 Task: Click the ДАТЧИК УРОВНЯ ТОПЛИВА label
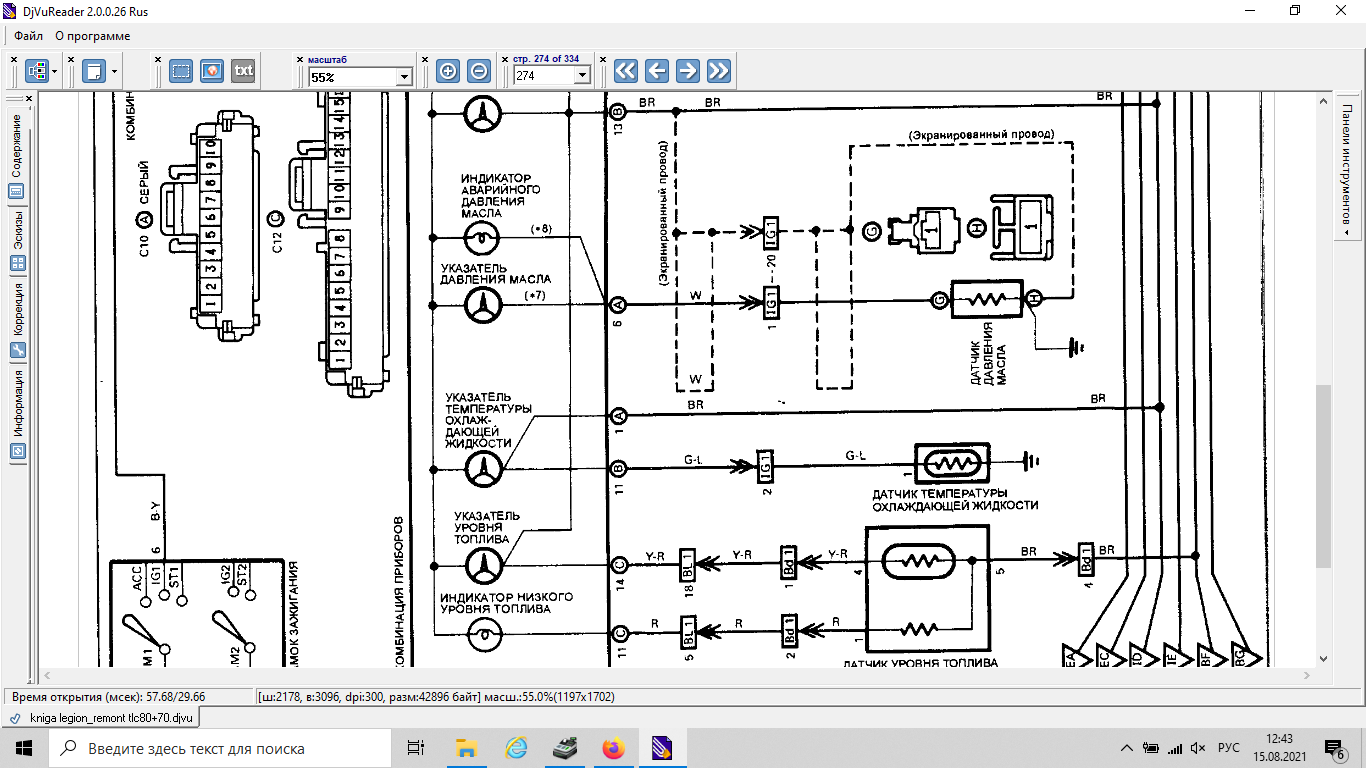[x=920, y=663]
